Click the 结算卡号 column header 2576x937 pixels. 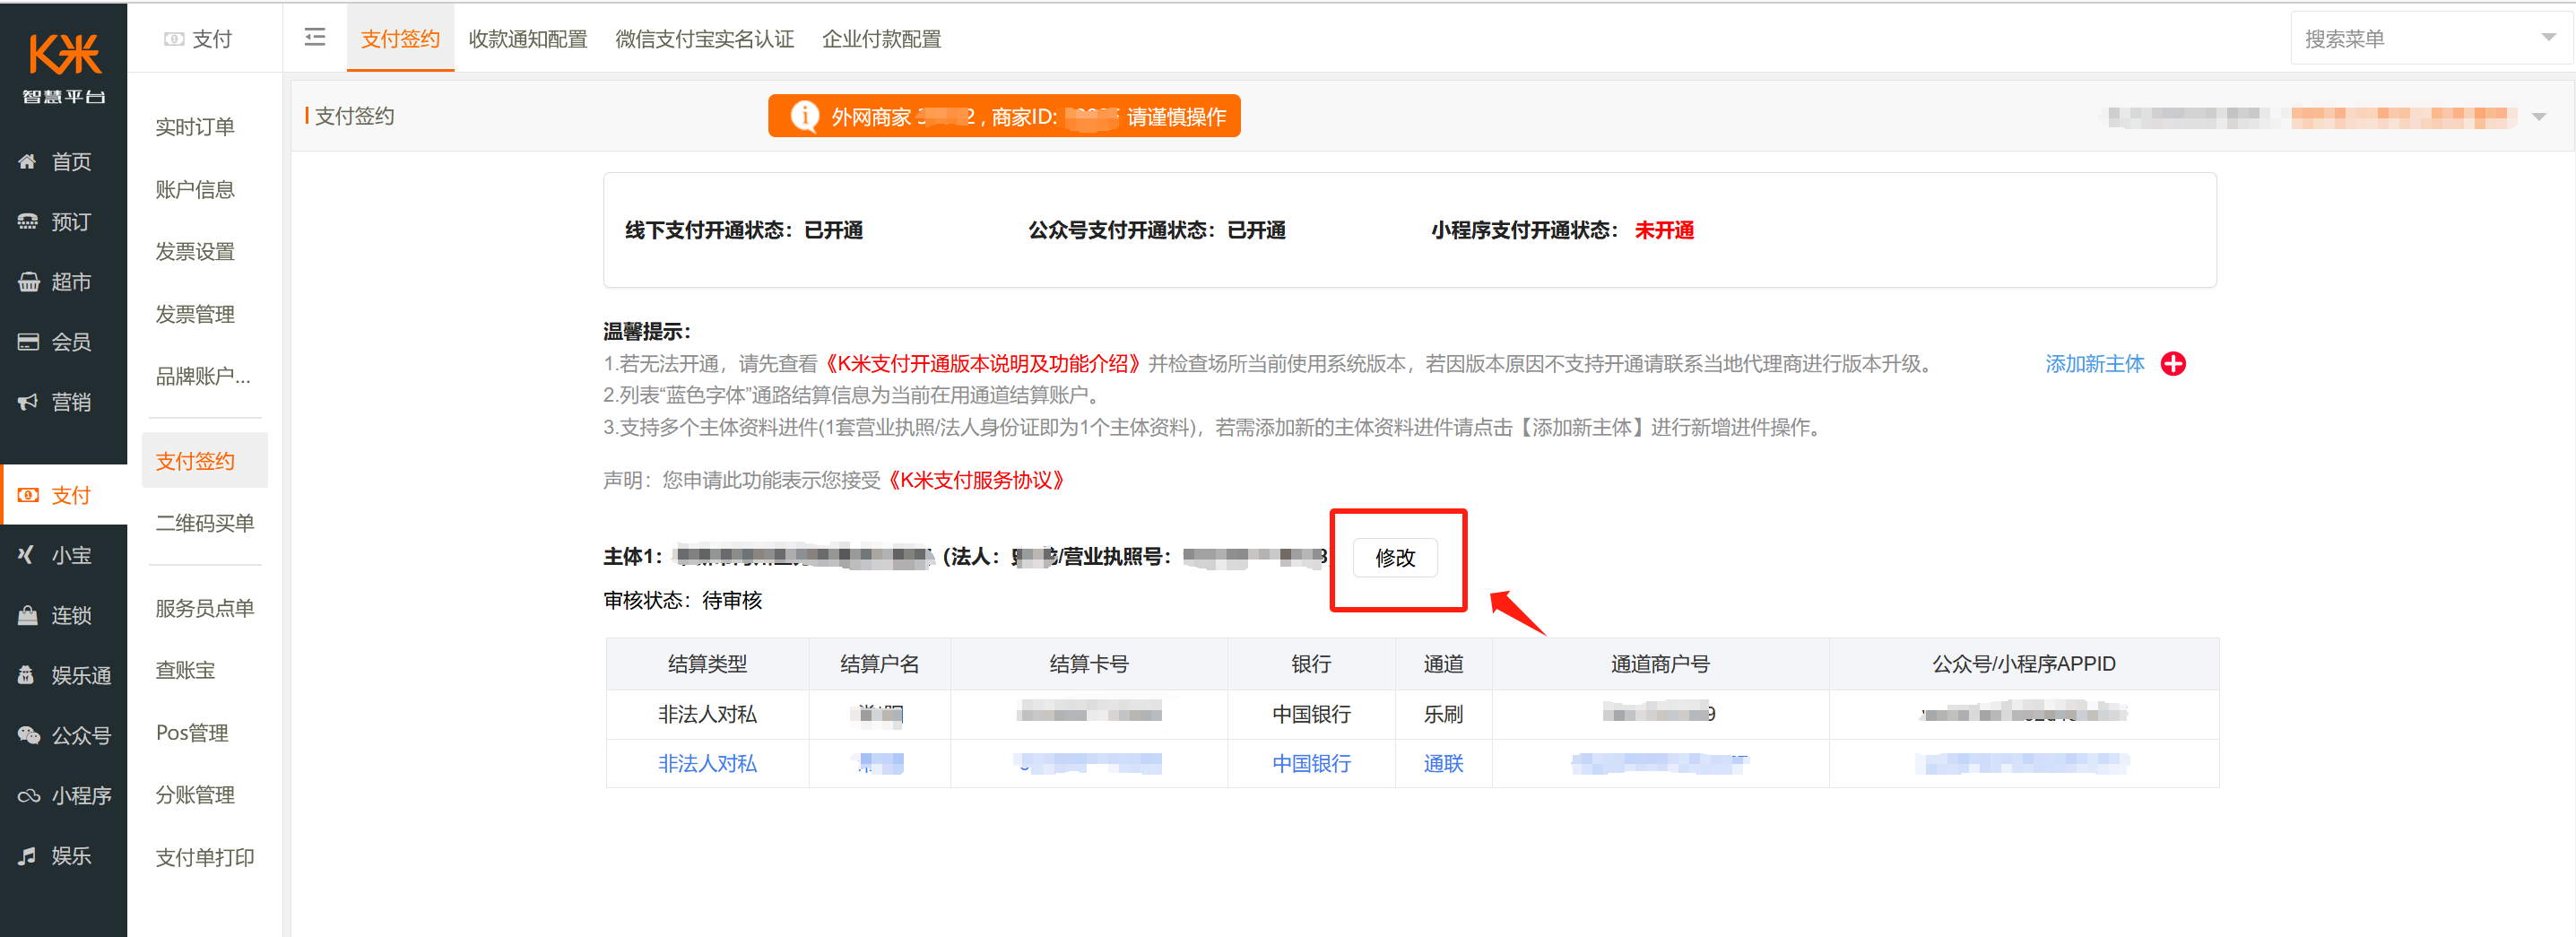[x=1089, y=664]
